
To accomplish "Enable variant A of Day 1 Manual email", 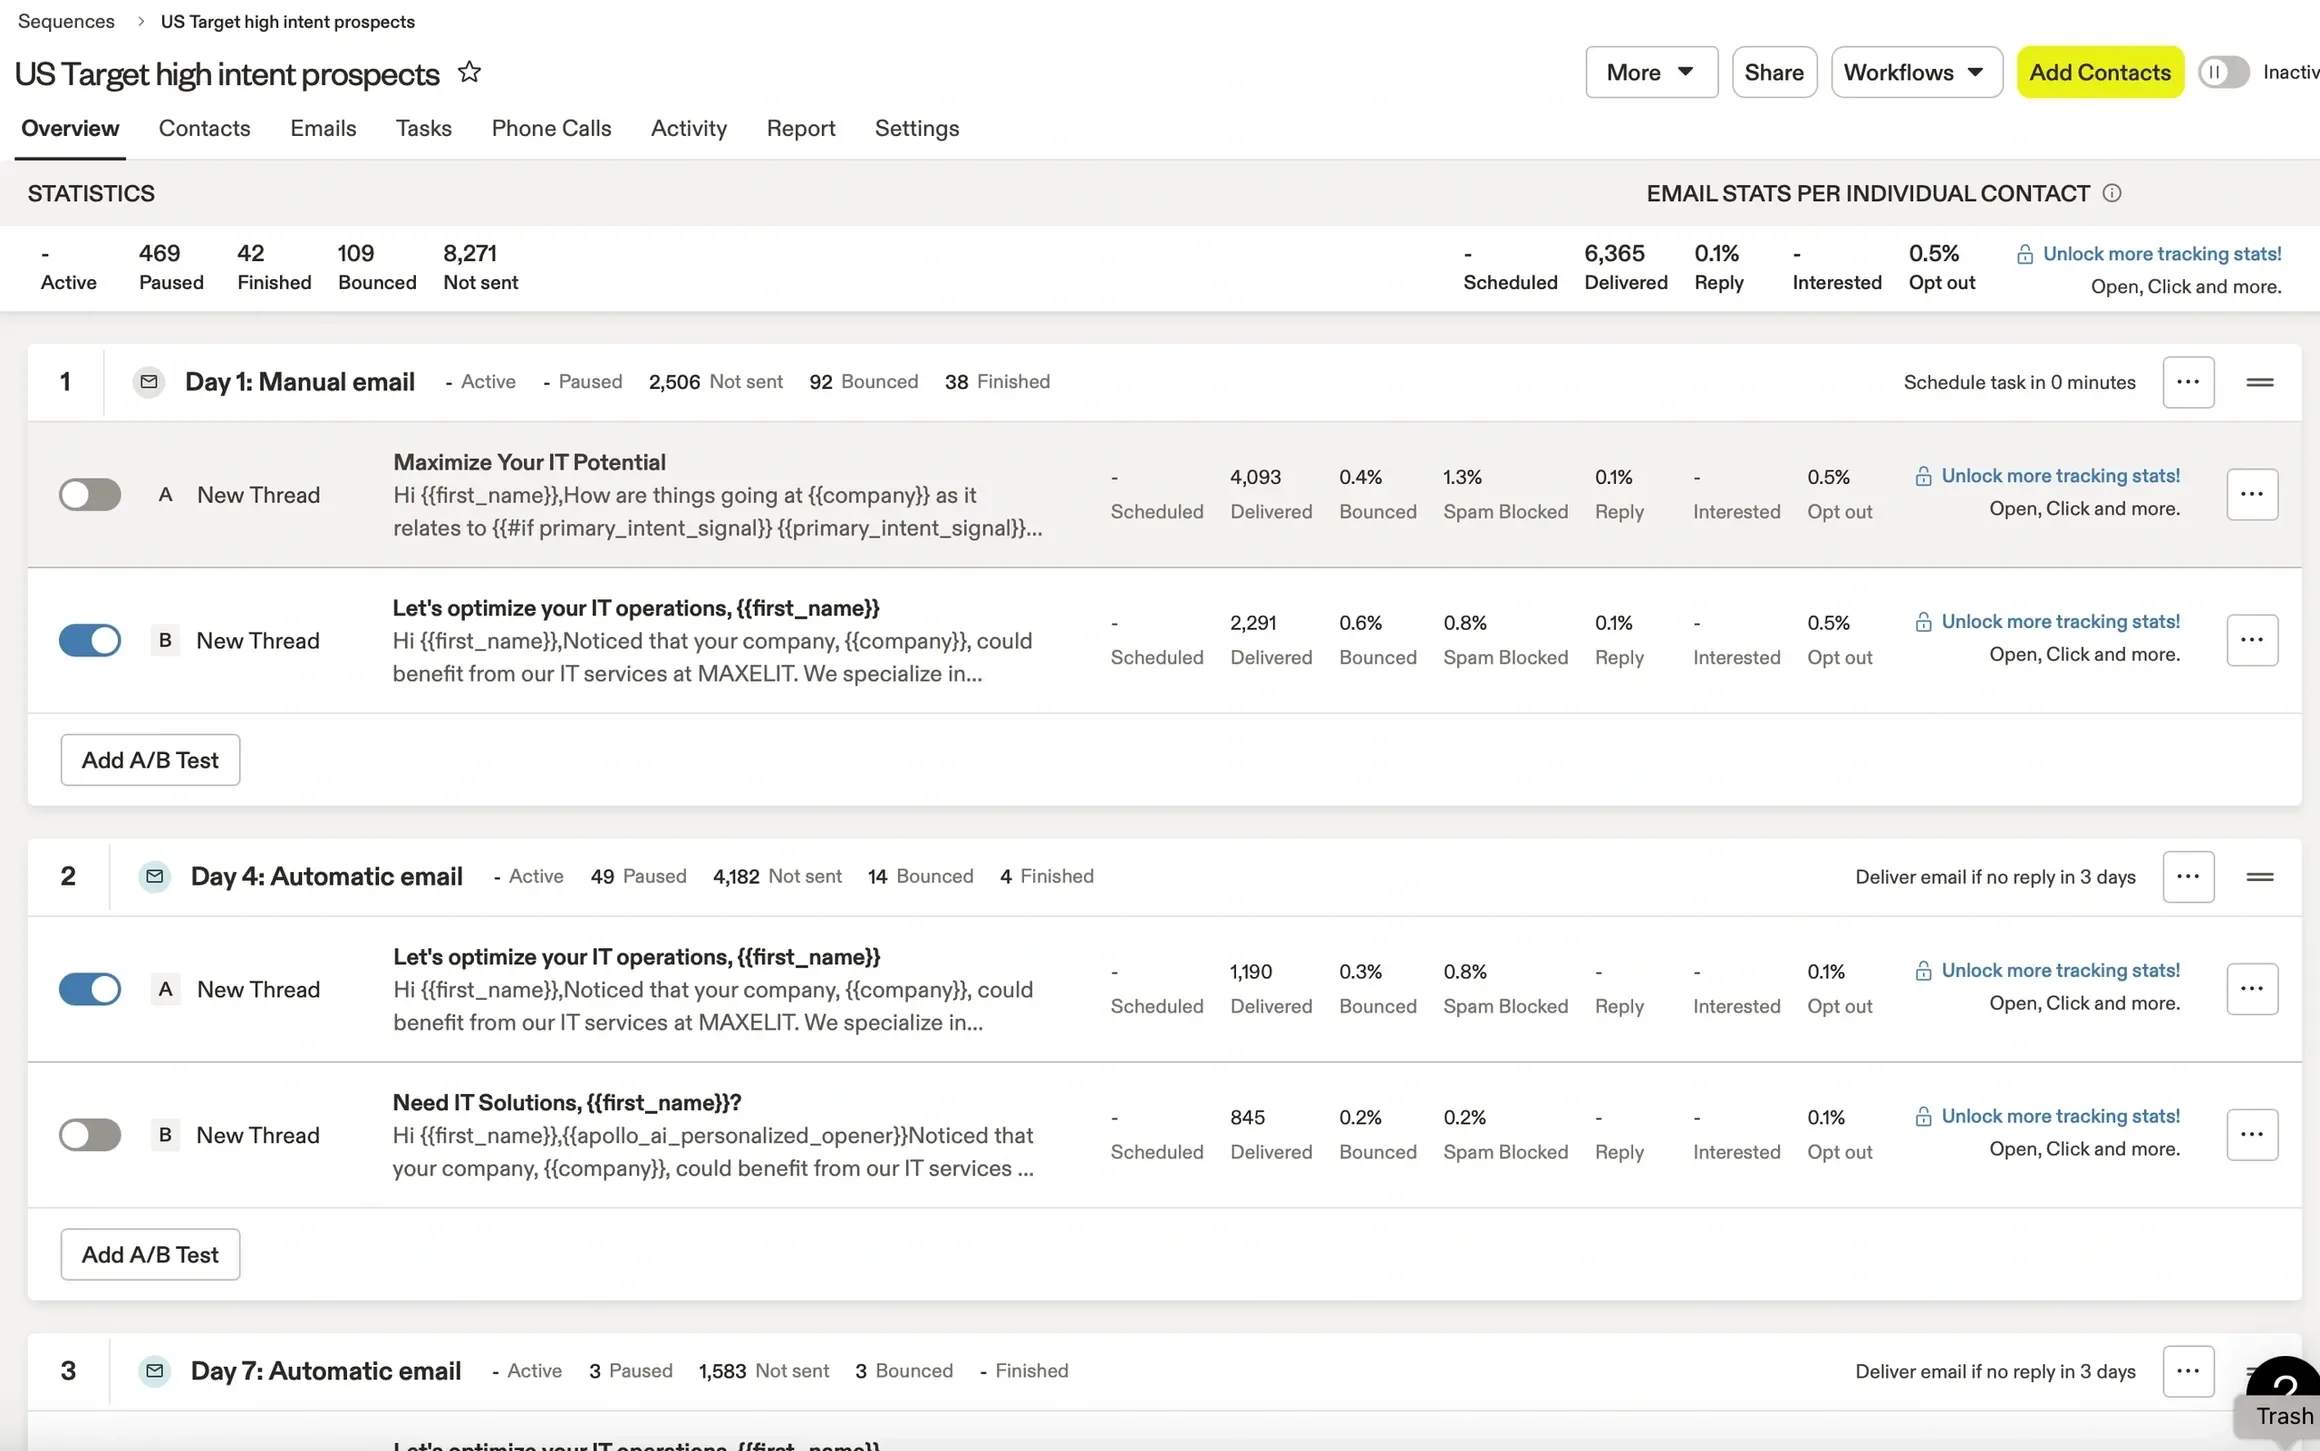I will click(x=90, y=494).
